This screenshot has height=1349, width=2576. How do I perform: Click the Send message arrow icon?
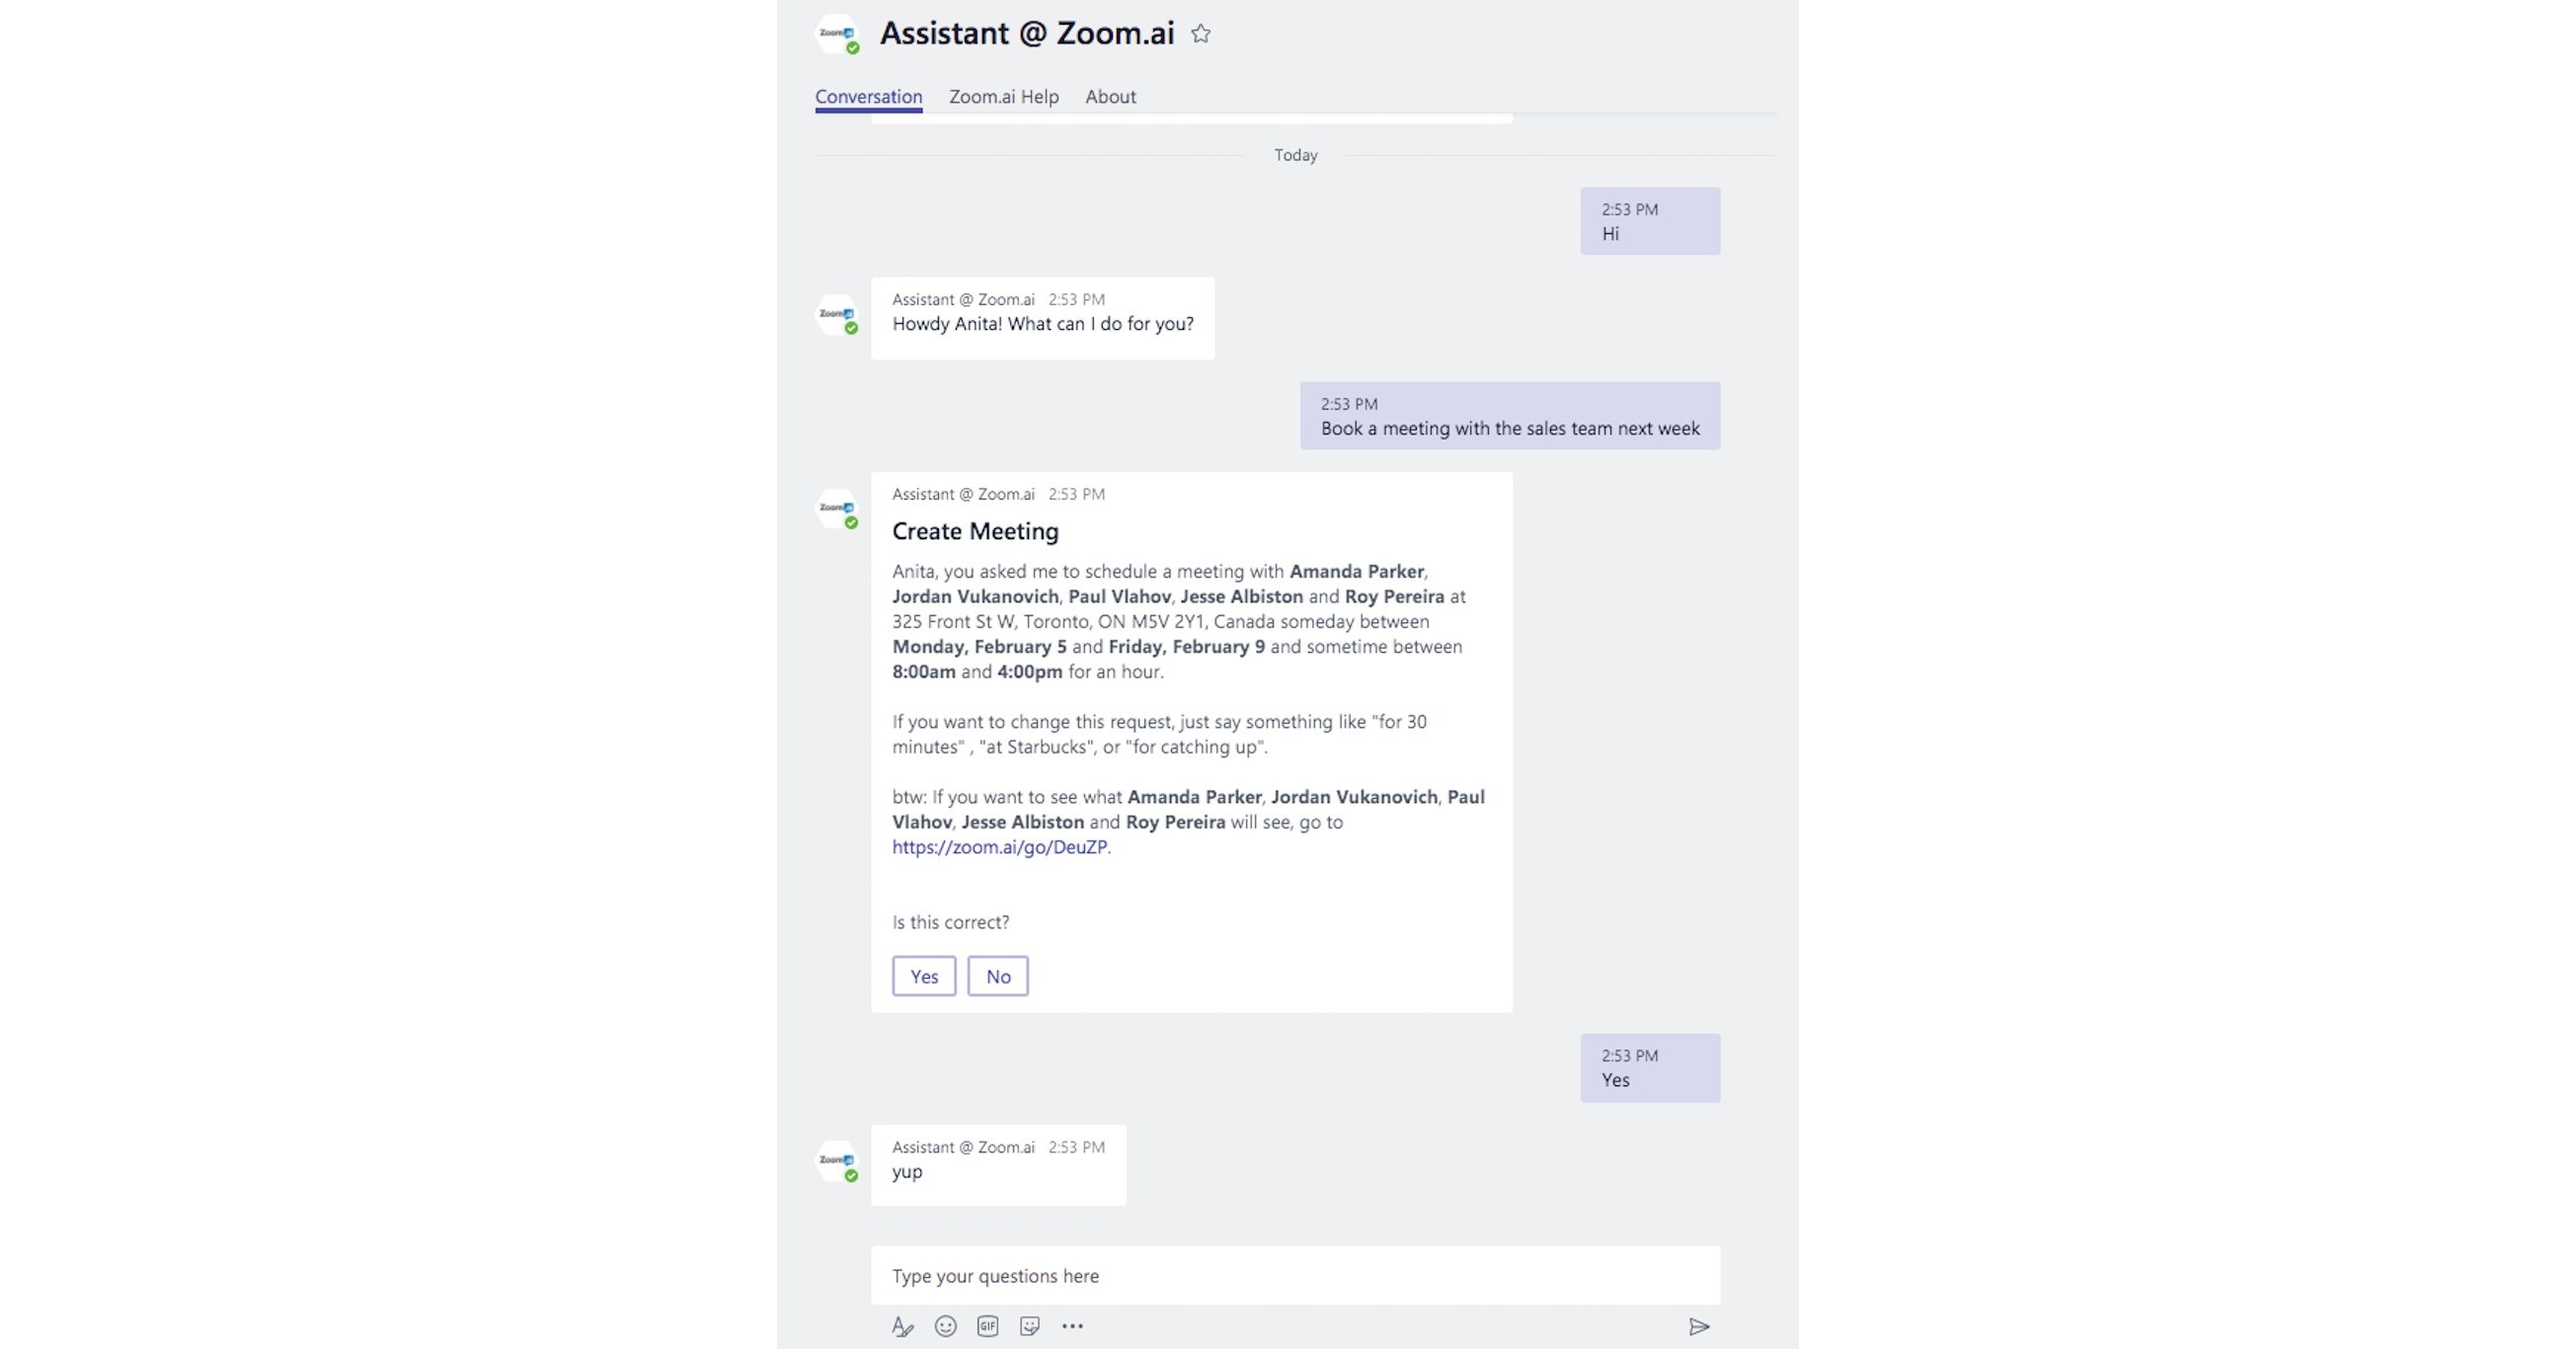point(1699,1325)
